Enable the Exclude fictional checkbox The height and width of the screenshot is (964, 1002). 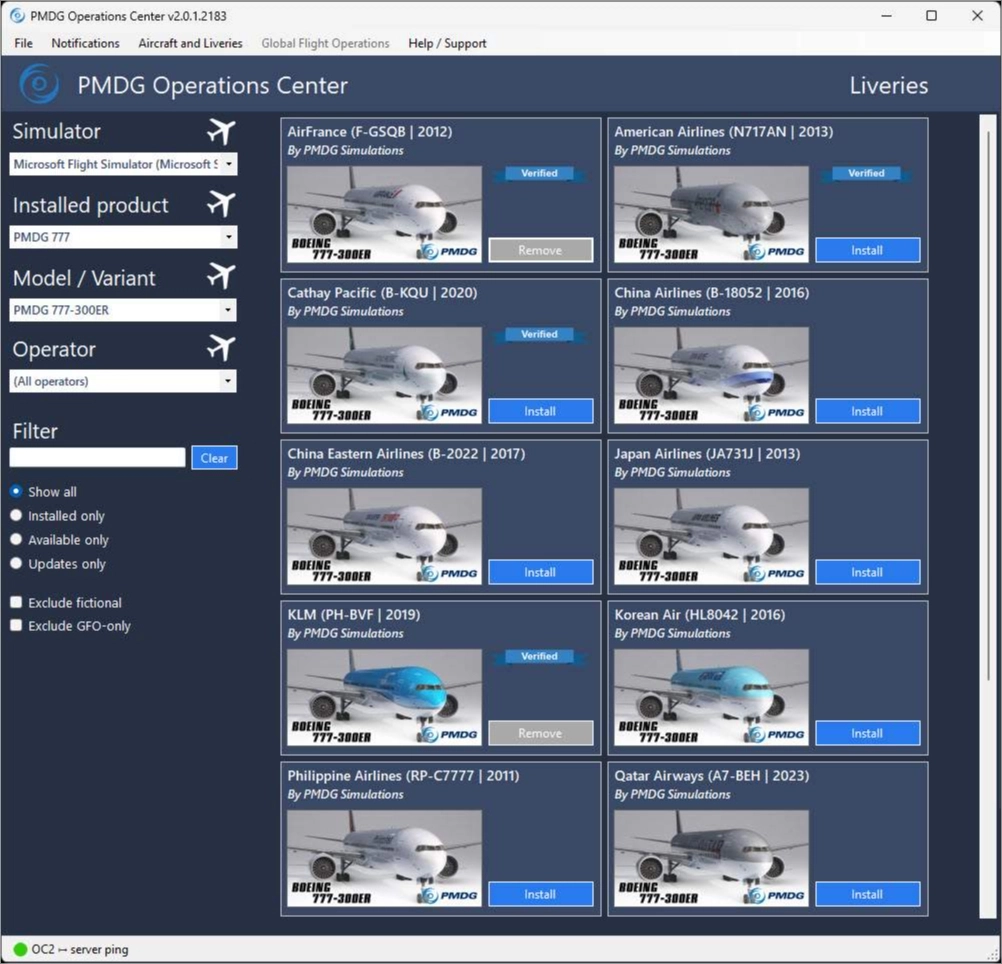pos(16,603)
